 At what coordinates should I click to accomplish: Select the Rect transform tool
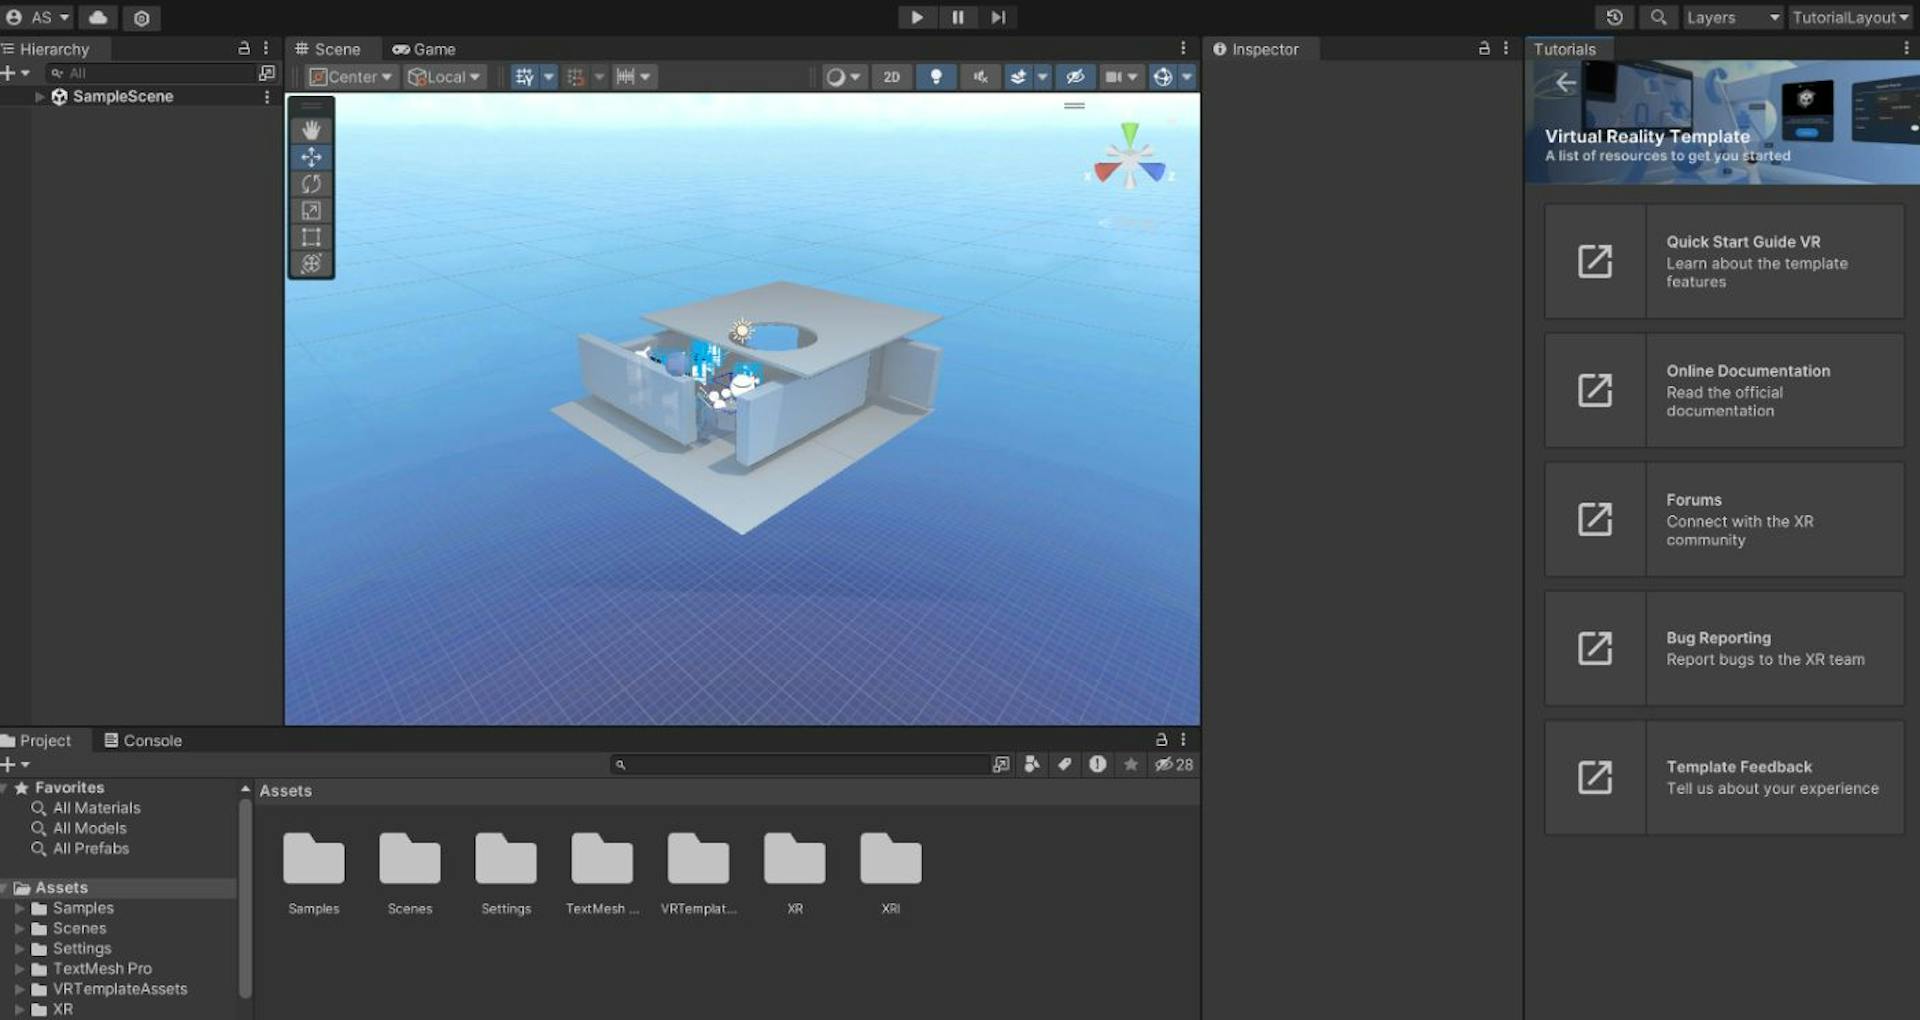[311, 237]
